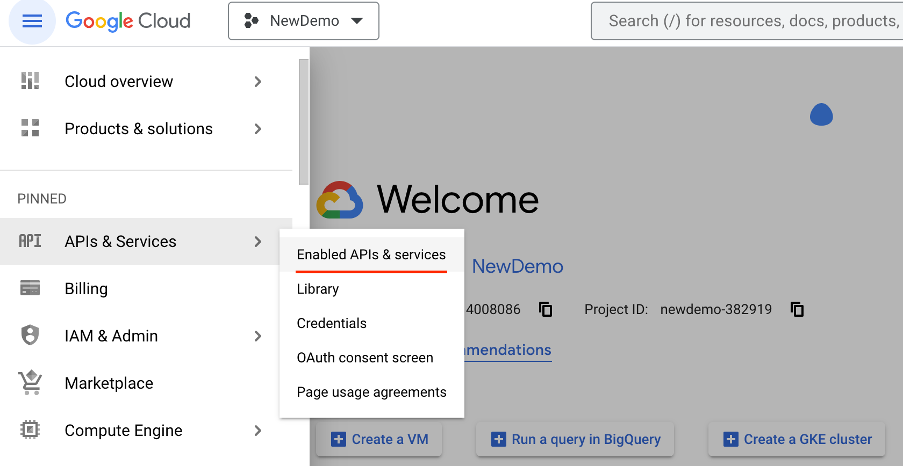Image resolution: width=904 pixels, height=466 pixels.
Task: Click the Billing card icon
Action: [30, 288]
